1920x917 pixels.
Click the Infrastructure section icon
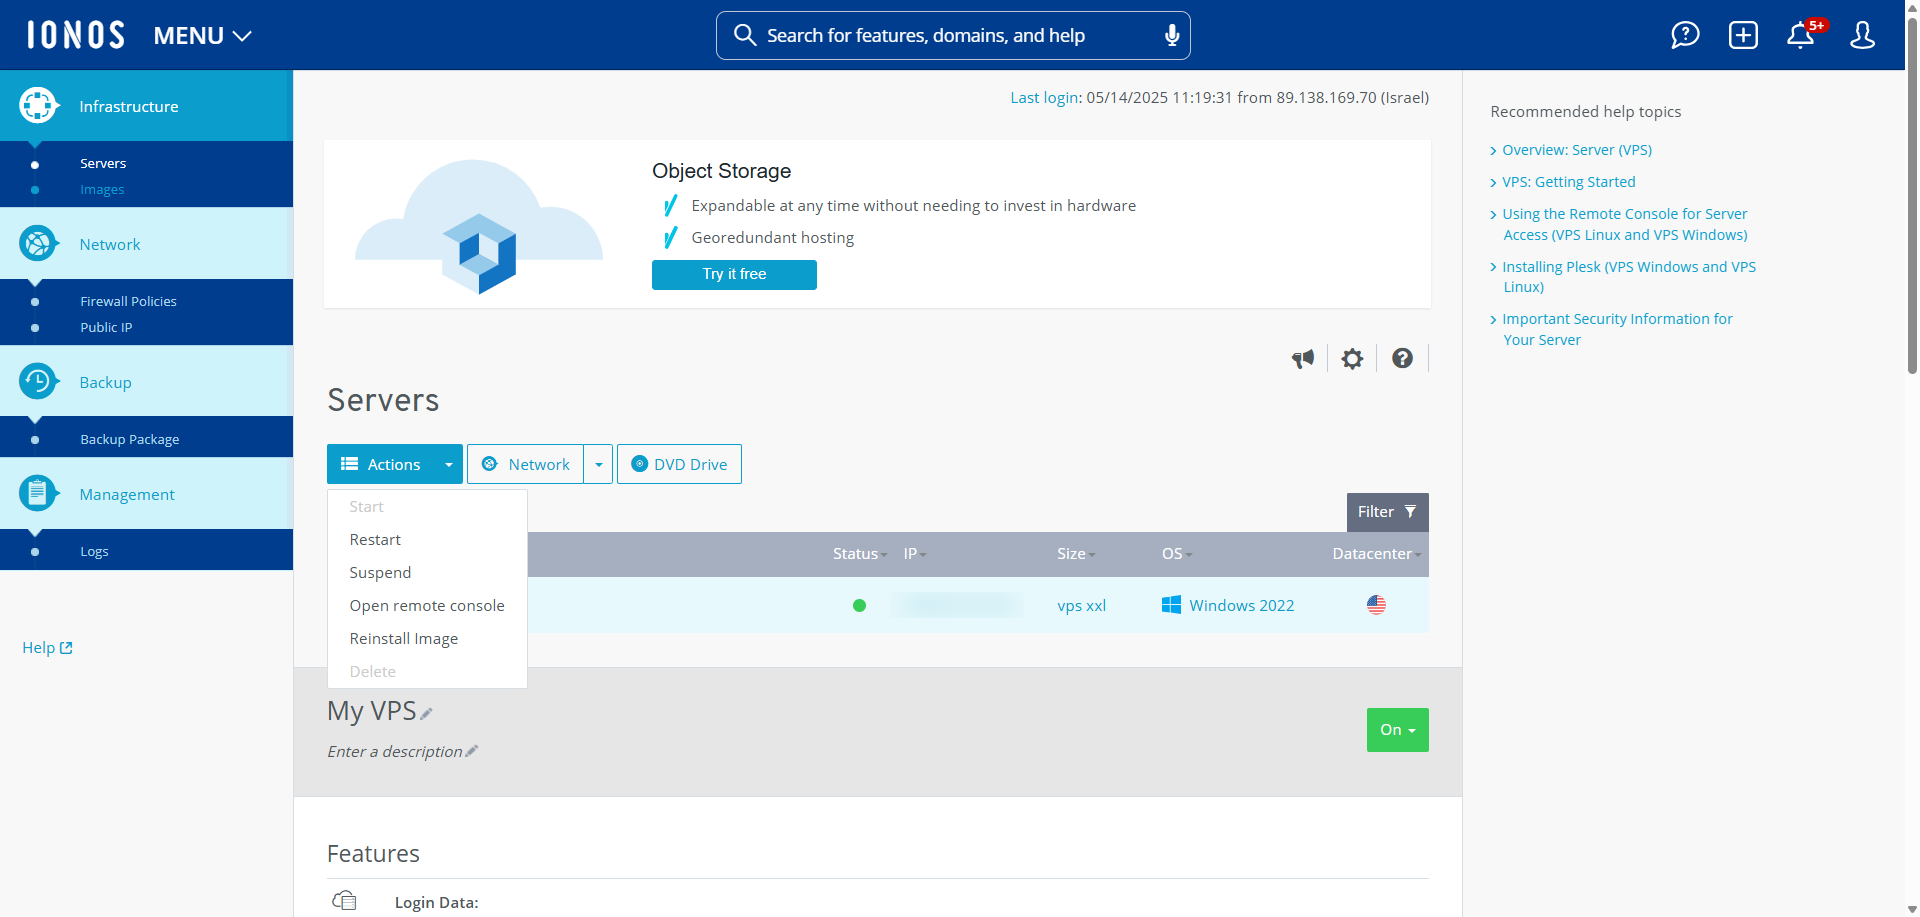click(38, 105)
